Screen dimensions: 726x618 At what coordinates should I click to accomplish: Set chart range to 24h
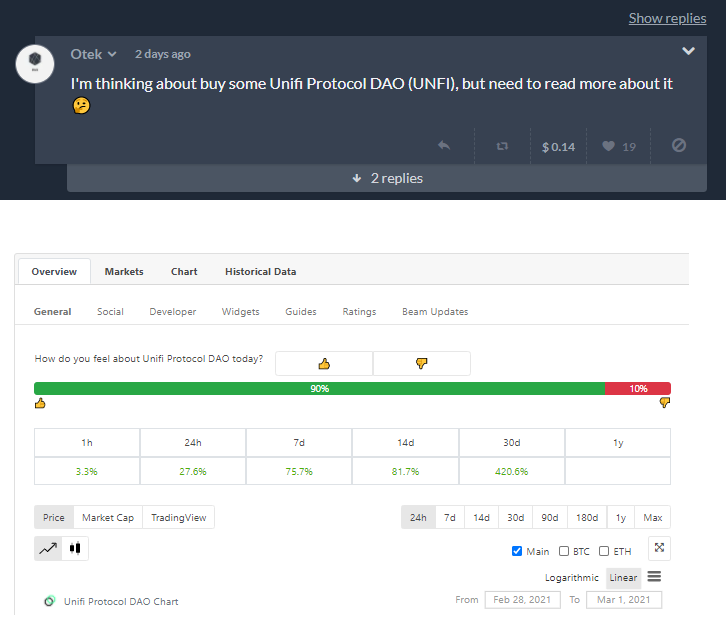pyautogui.click(x=418, y=518)
